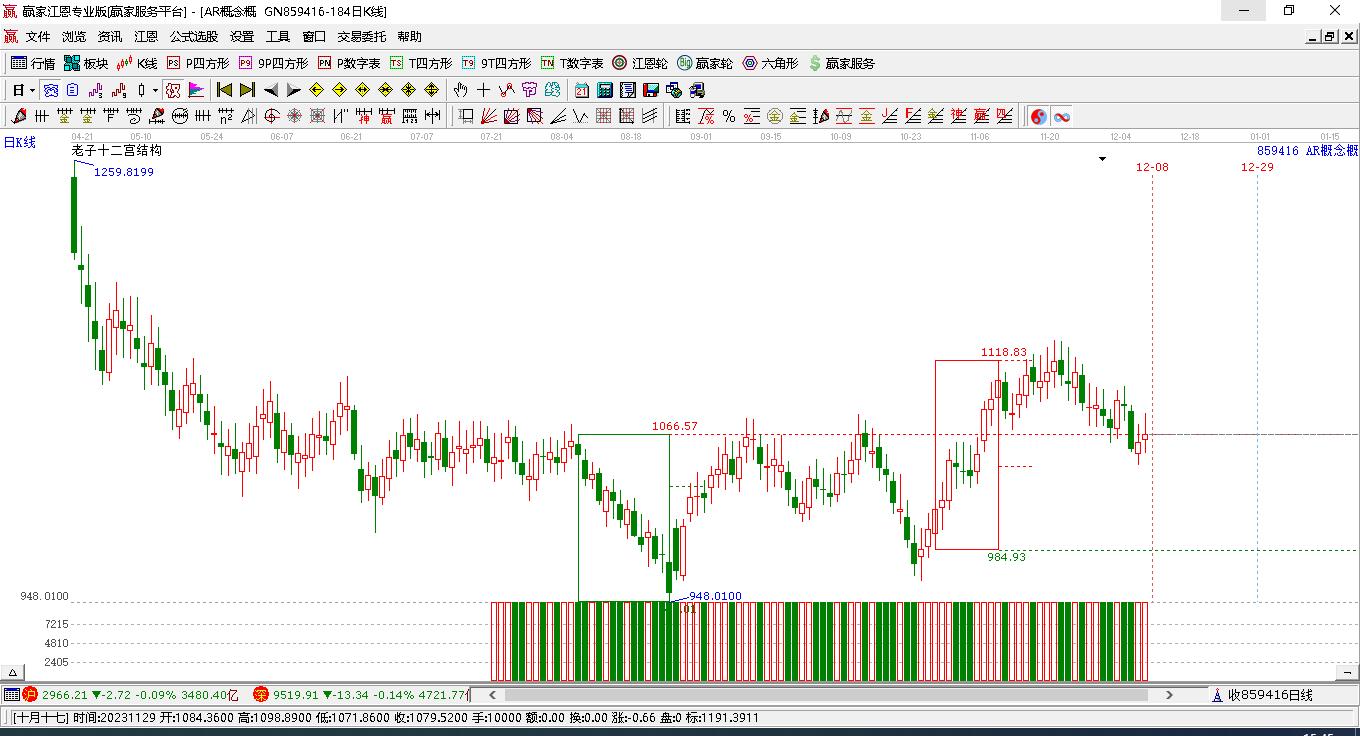The width and height of the screenshot is (1360, 736).
Task: Click the 日K线 chart label
Action: click(x=19, y=143)
